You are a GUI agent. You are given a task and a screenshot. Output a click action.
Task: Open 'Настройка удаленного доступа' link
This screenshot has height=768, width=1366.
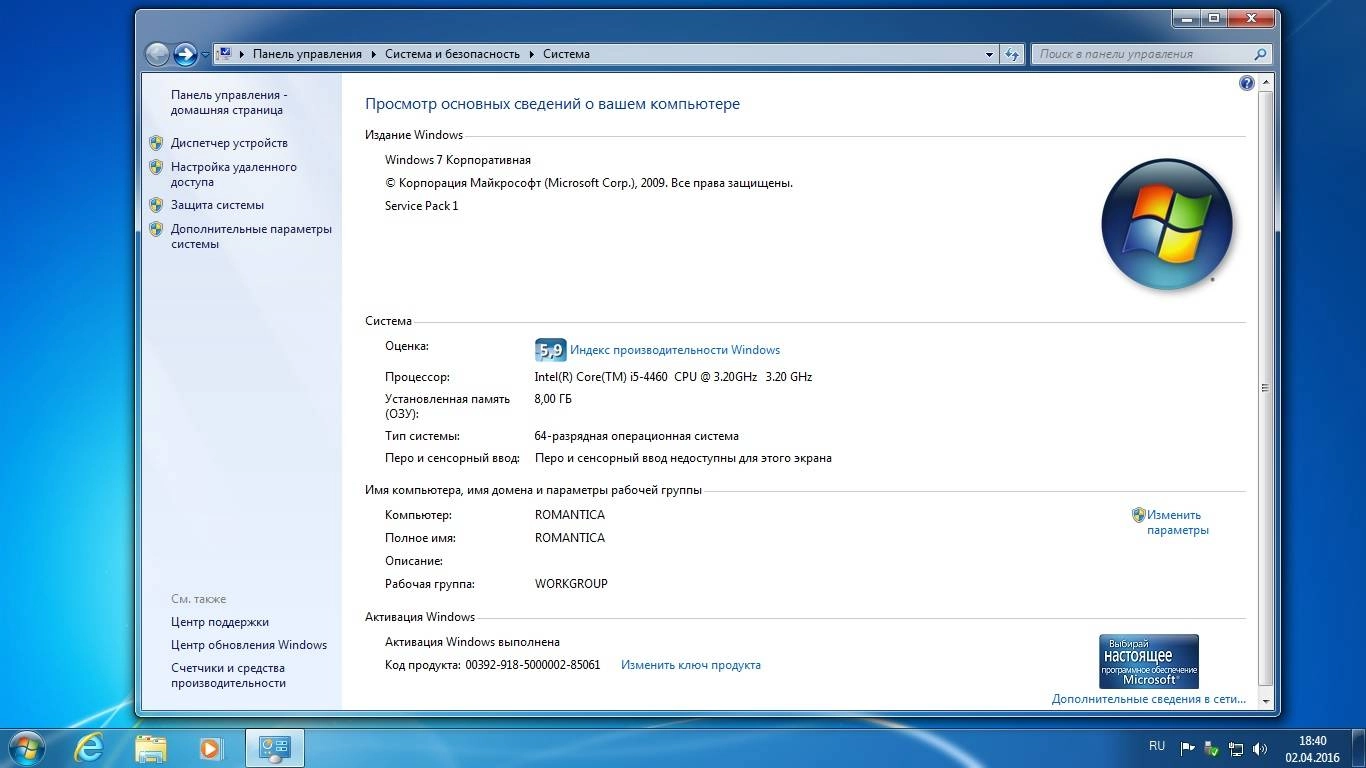pyautogui.click(x=233, y=175)
